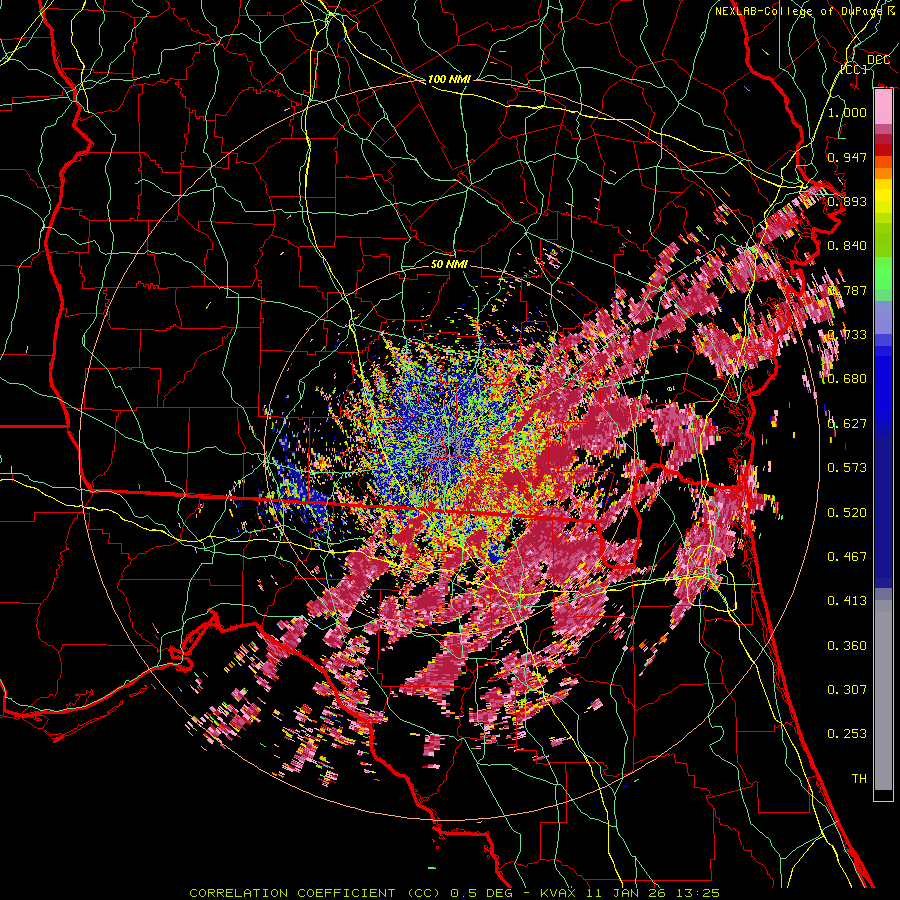This screenshot has width=900, height=900.
Task: Select the 0.947 scale value
Action: [847, 157]
